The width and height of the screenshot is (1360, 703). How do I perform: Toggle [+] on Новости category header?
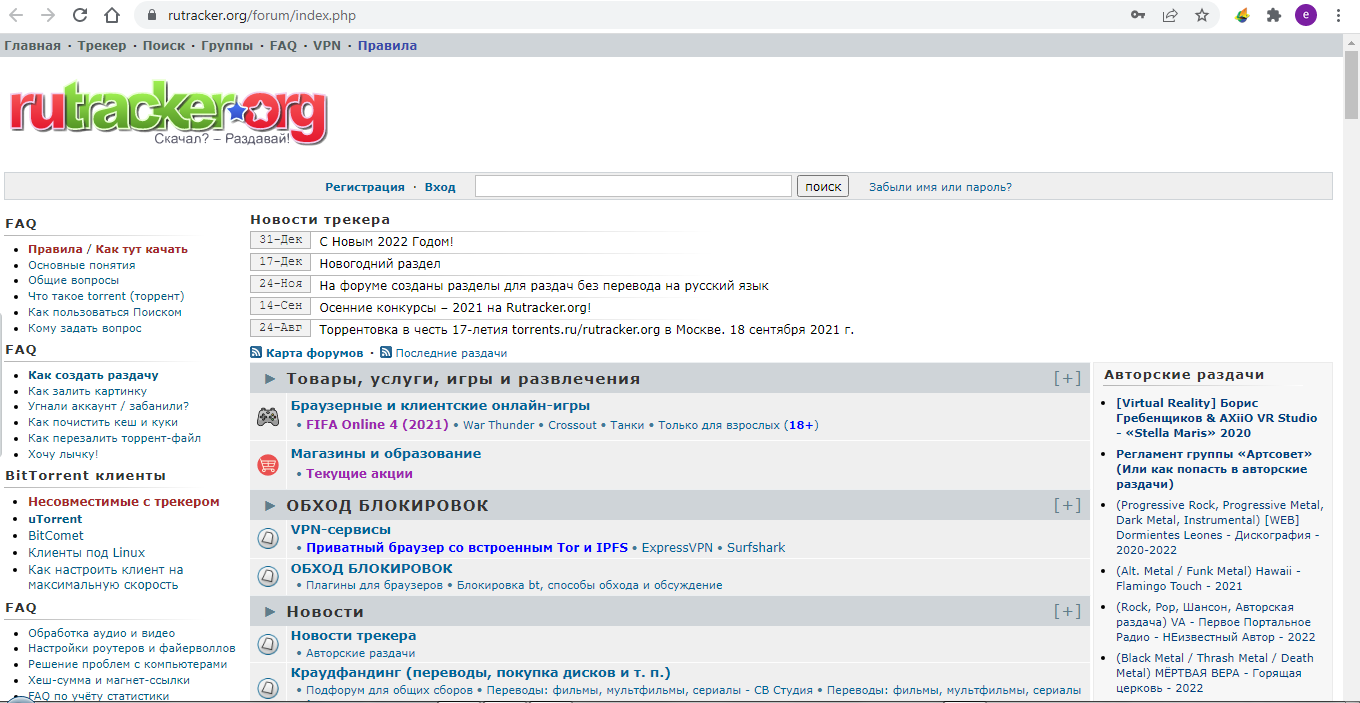click(x=1068, y=611)
